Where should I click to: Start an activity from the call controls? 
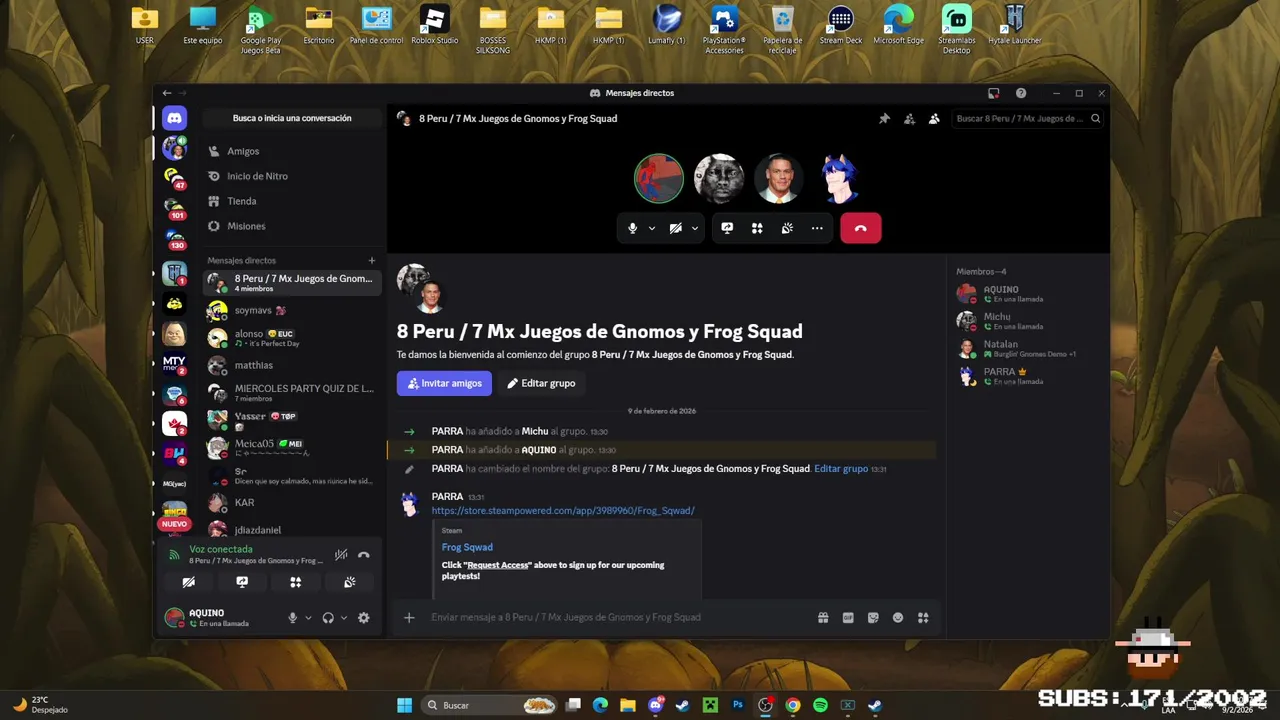(x=757, y=228)
